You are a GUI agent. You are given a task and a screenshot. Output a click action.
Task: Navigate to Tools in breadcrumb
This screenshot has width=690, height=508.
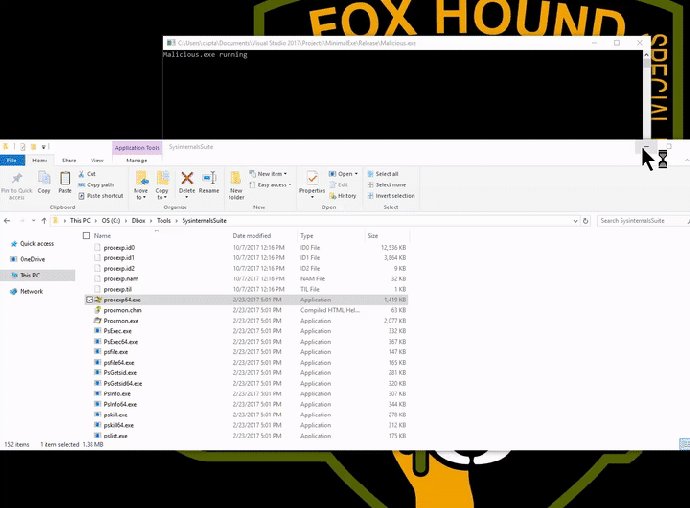pos(163,221)
